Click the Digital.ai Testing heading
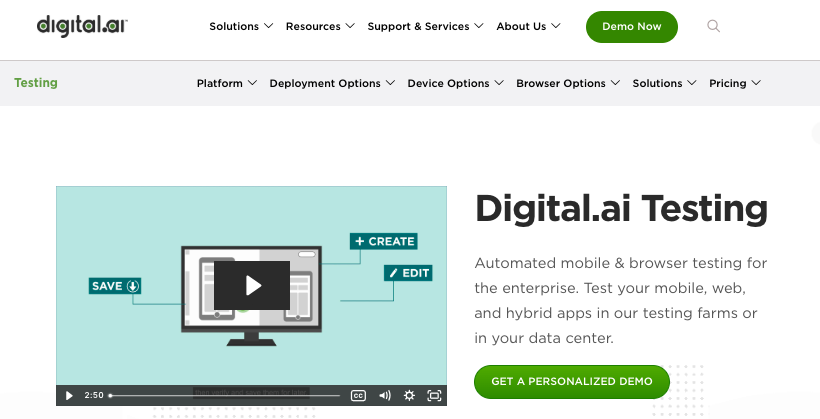Image resolution: width=820 pixels, height=419 pixels. click(x=621, y=209)
